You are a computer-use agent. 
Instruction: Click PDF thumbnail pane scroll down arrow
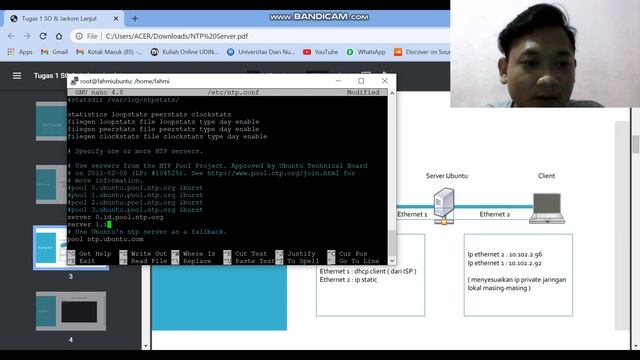(146, 346)
